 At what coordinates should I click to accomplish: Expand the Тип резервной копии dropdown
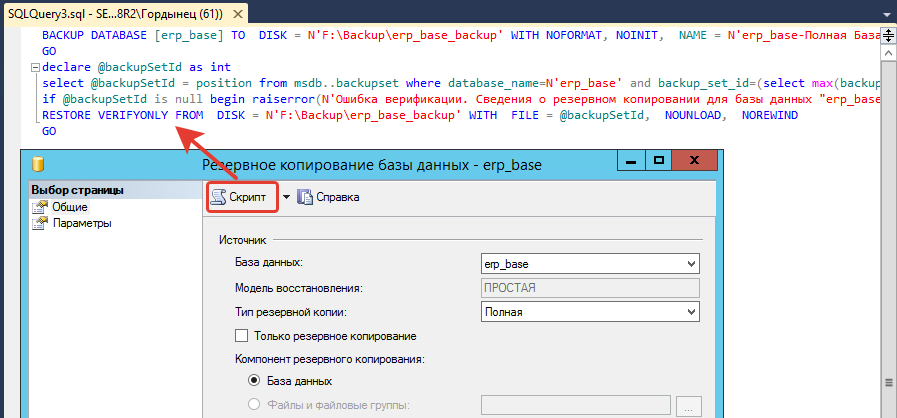pyautogui.click(x=690, y=312)
